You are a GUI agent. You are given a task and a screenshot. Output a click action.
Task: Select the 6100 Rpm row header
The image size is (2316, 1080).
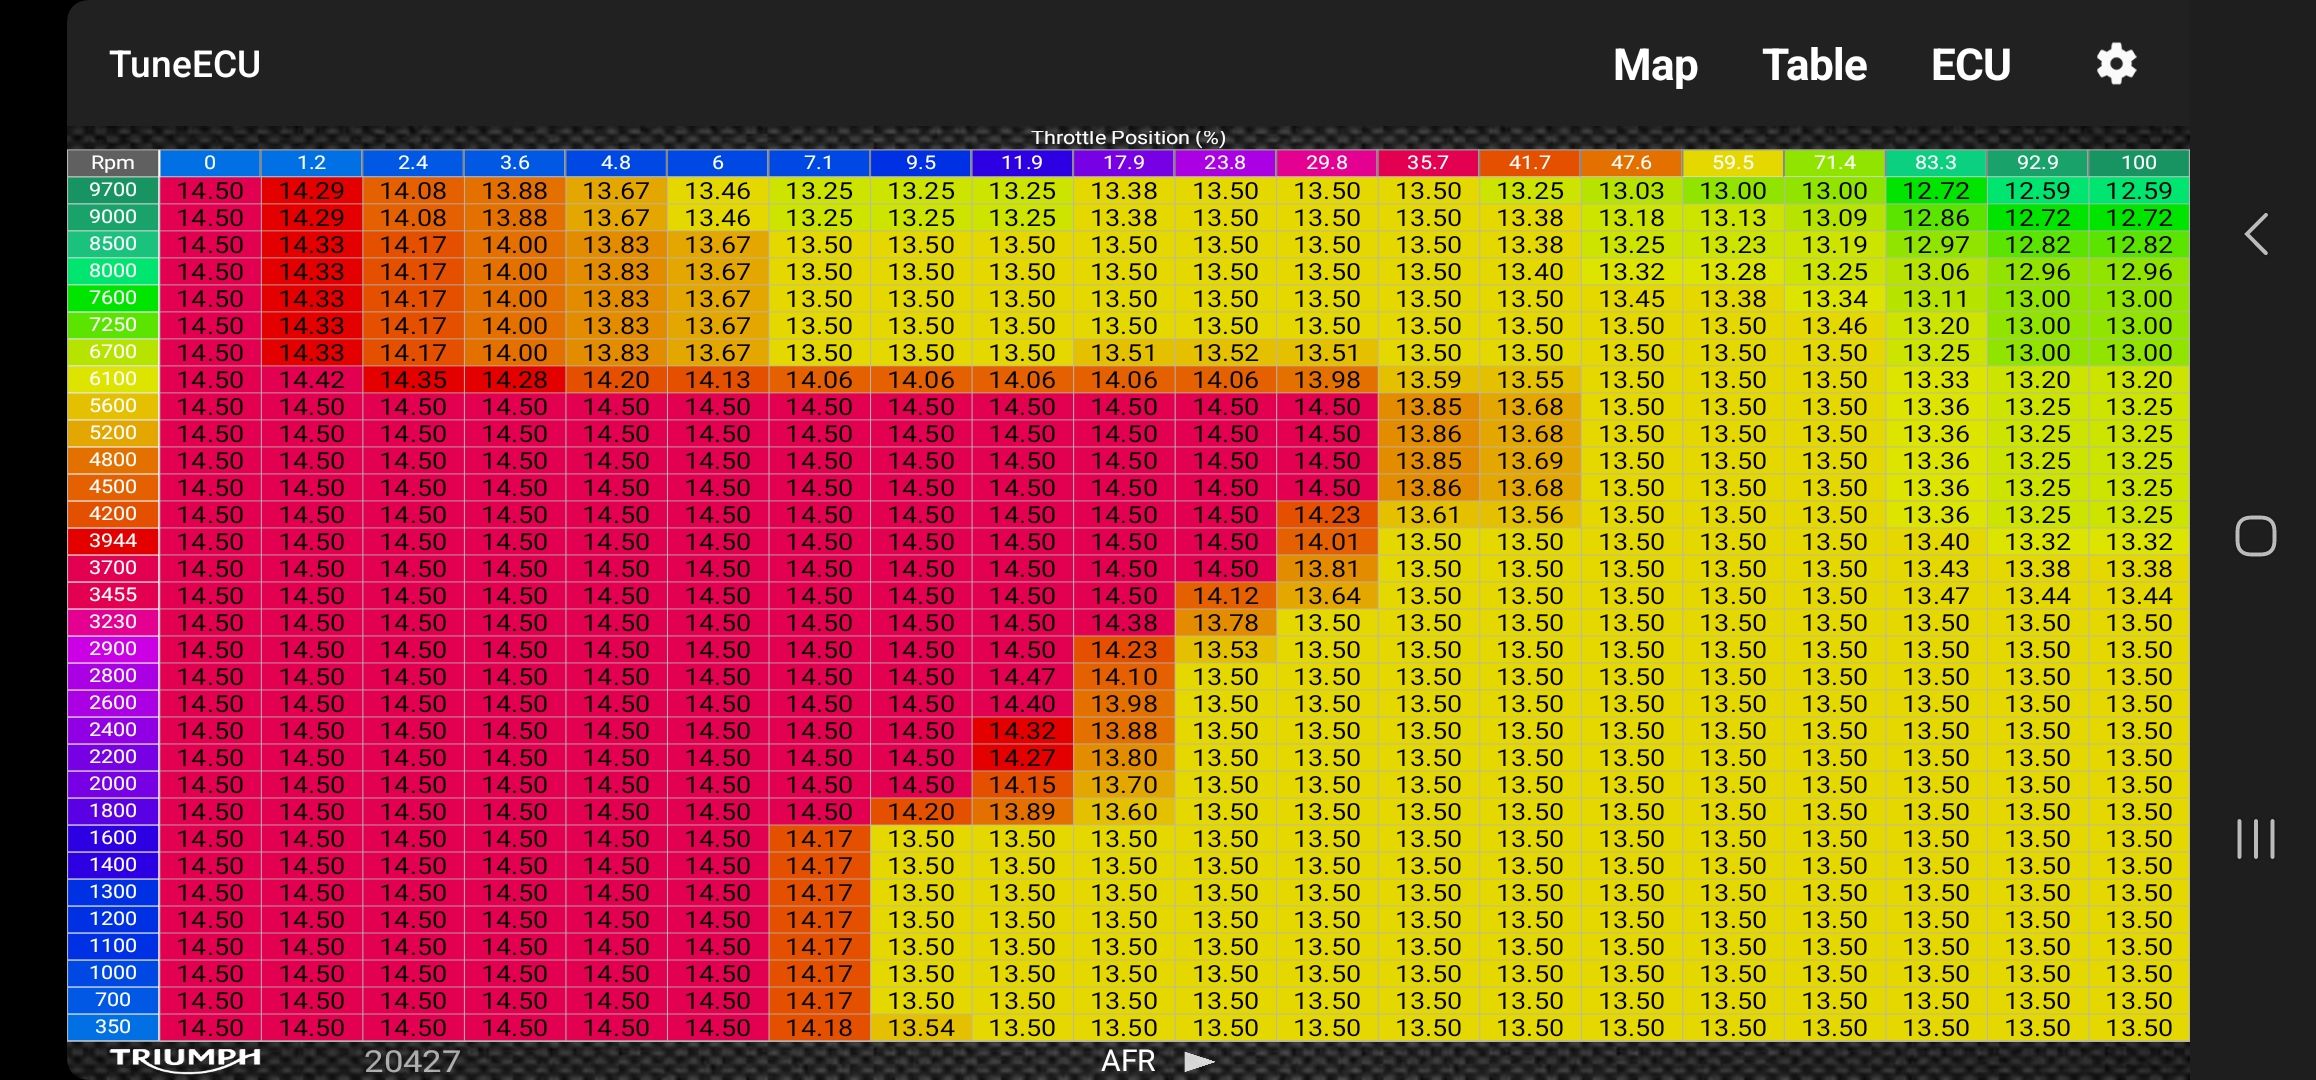tap(113, 379)
